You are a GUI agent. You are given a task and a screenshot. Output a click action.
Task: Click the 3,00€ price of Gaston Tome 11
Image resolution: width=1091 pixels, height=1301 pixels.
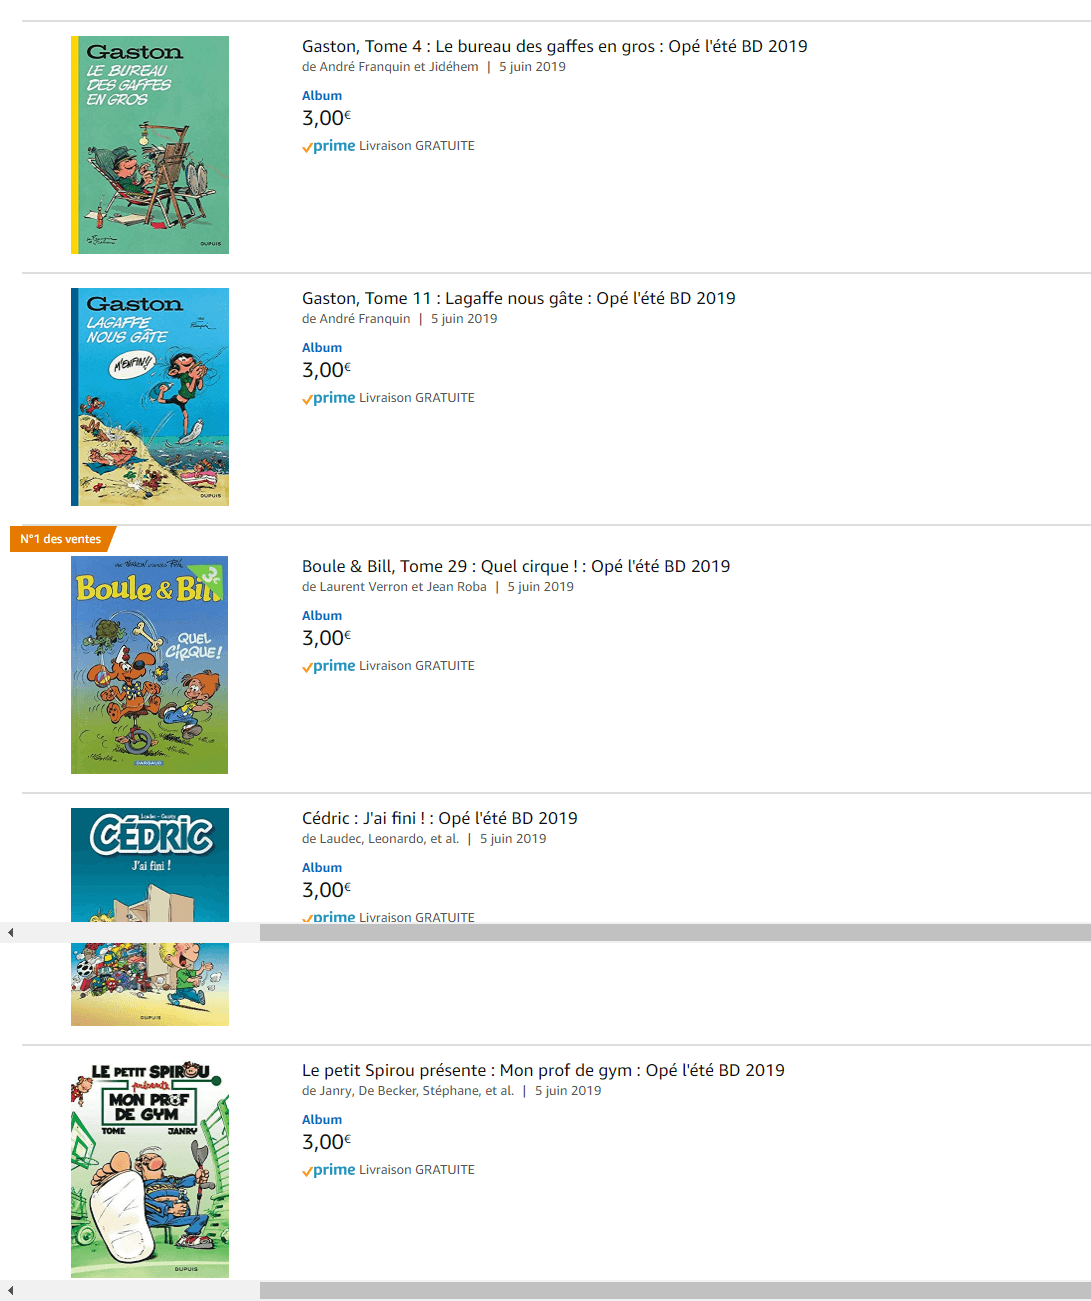(x=326, y=370)
